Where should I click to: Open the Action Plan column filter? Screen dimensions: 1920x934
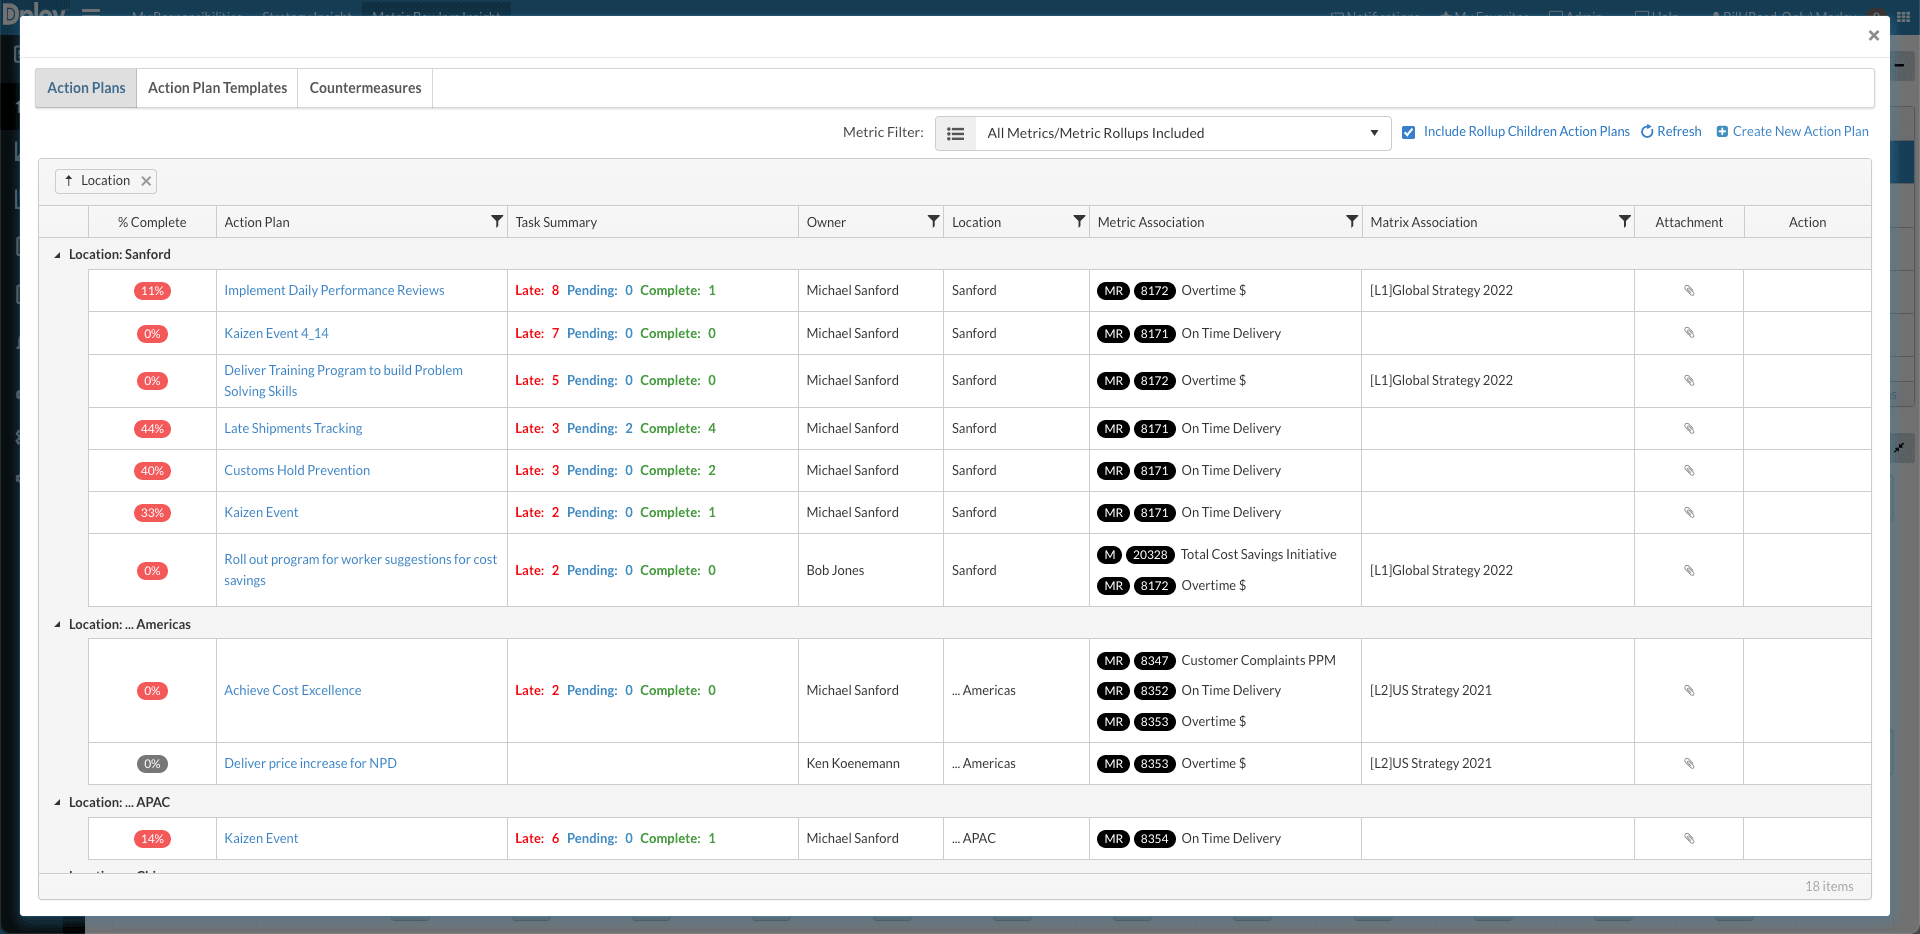(x=495, y=221)
